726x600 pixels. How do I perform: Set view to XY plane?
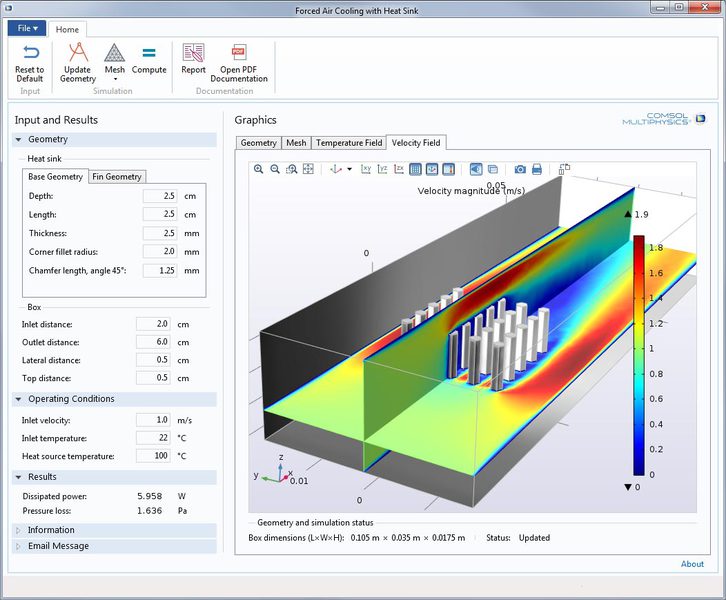tap(366, 169)
